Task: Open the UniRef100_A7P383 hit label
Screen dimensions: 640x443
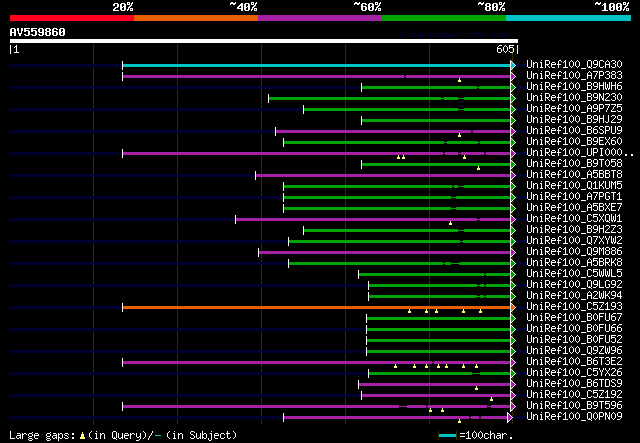Action: click(x=574, y=76)
